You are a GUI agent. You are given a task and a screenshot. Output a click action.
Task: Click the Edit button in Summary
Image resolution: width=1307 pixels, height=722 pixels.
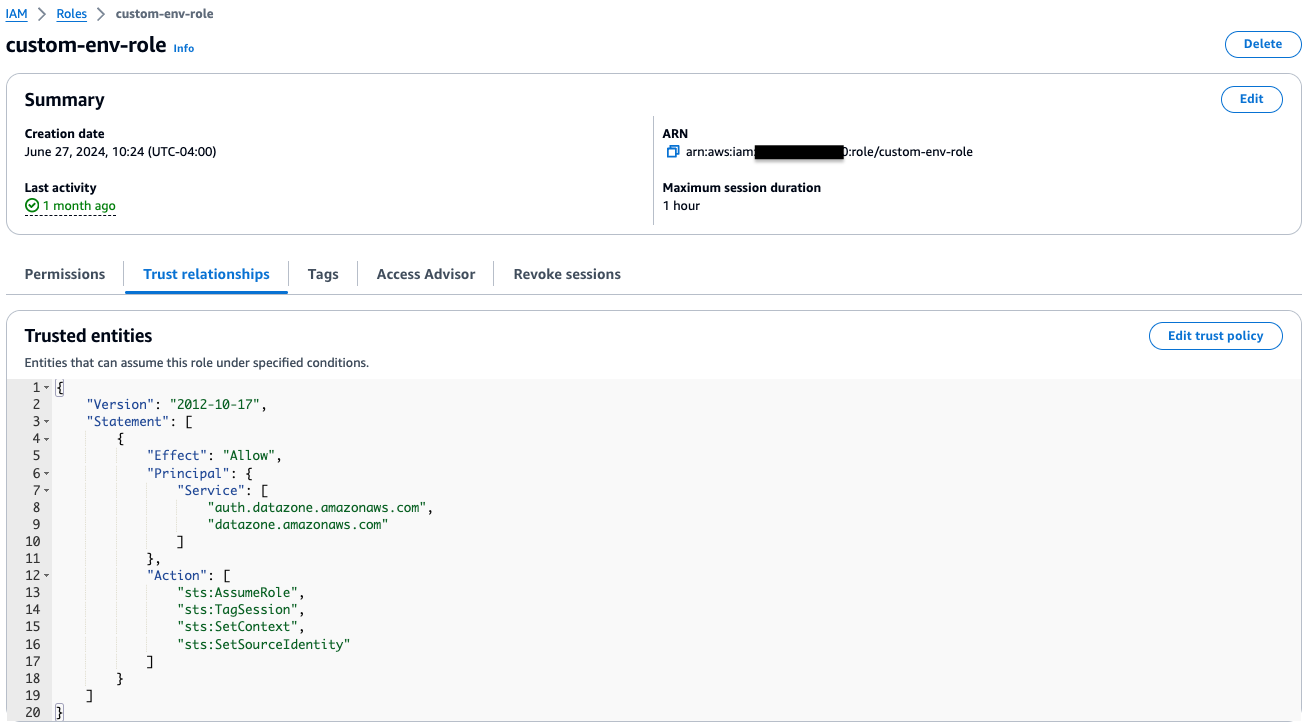[x=1252, y=99]
